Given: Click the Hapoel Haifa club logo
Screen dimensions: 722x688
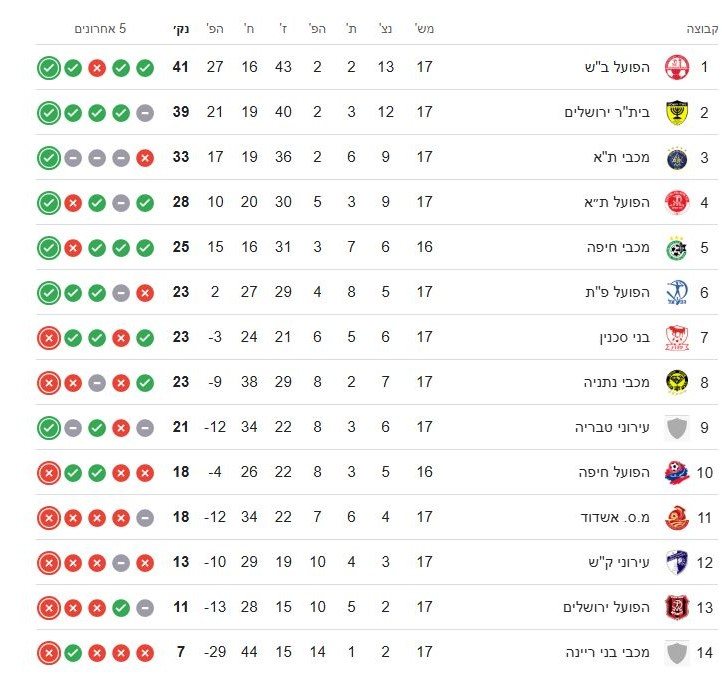Looking at the screenshot, I should coord(677,472).
